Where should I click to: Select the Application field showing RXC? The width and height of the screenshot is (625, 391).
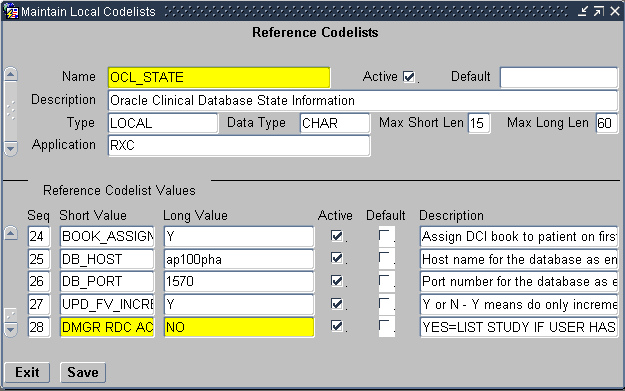pos(239,145)
